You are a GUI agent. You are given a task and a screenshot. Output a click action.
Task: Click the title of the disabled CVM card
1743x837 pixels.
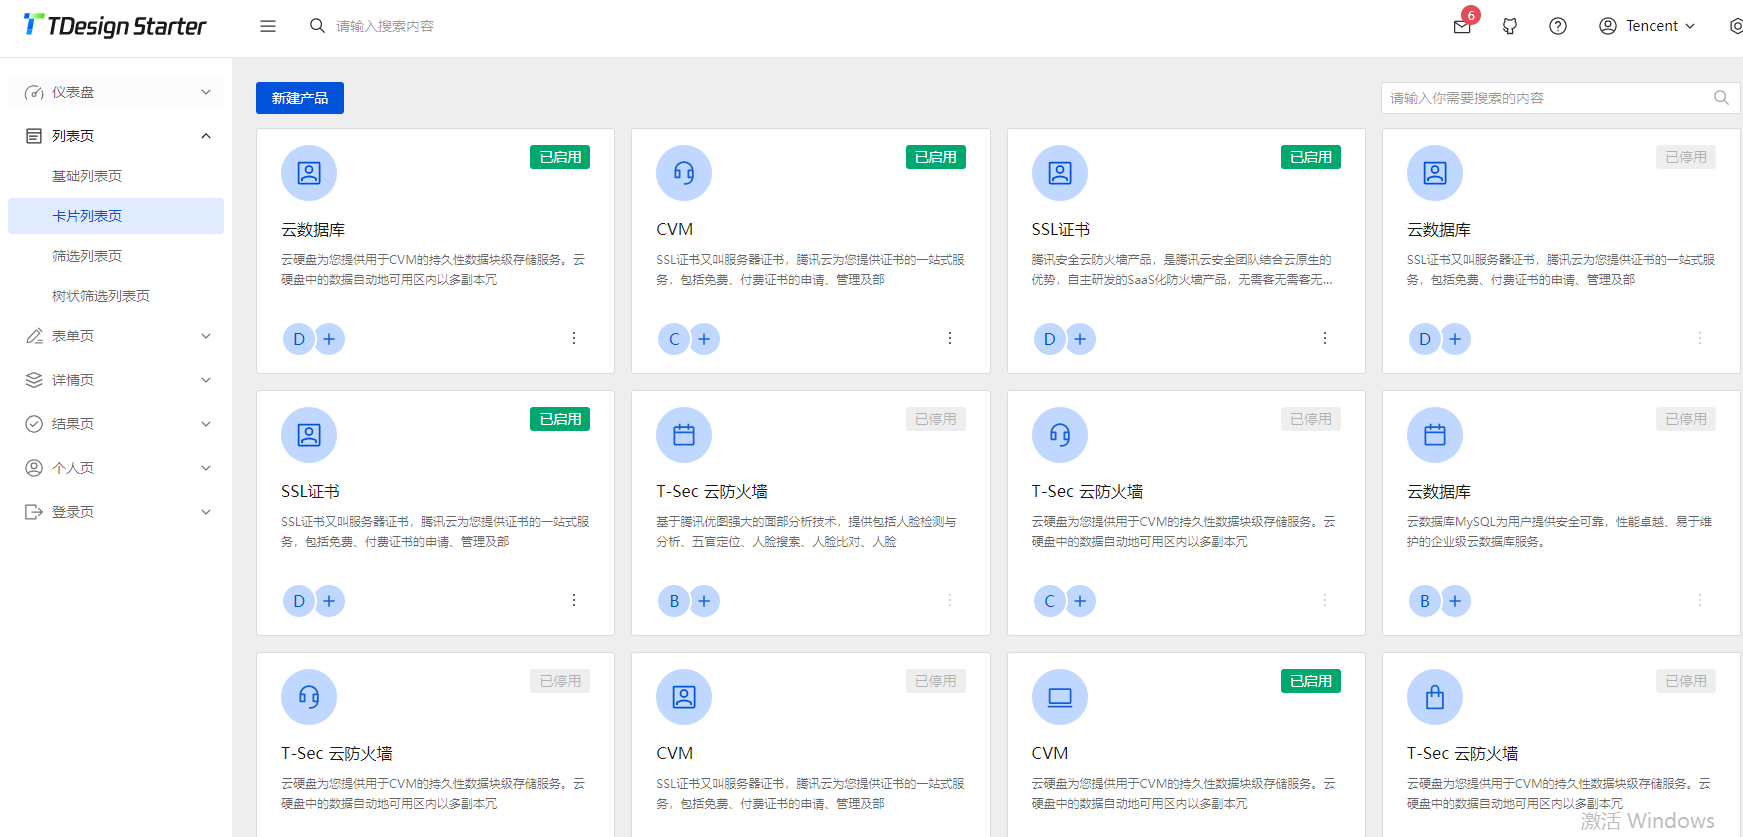675,754
